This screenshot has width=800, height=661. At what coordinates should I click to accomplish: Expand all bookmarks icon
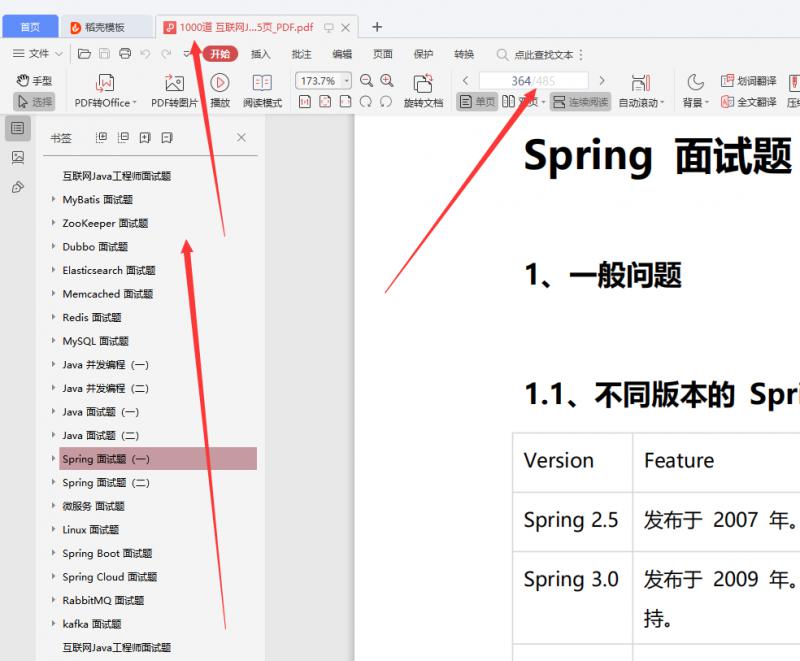(x=102, y=137)
